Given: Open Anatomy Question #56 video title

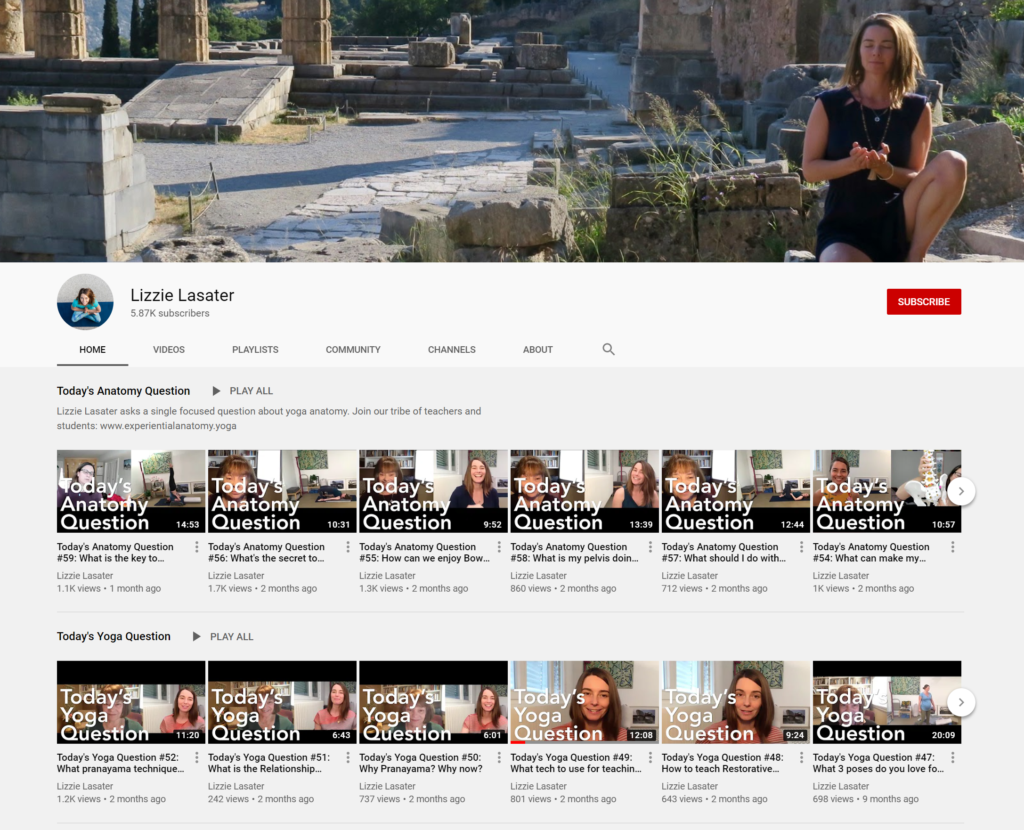Looking at the screenshot, I should click(x=266, y=552).
